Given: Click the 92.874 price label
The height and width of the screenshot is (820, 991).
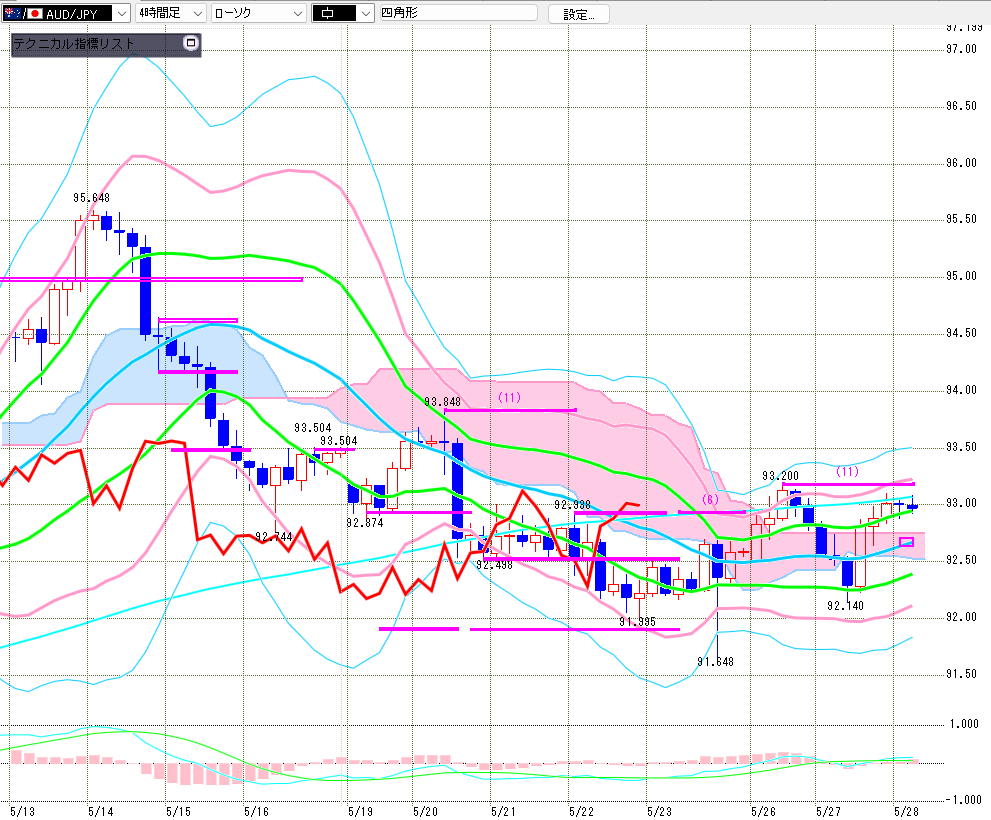Looking at the screenshot, I should [365, 523].
